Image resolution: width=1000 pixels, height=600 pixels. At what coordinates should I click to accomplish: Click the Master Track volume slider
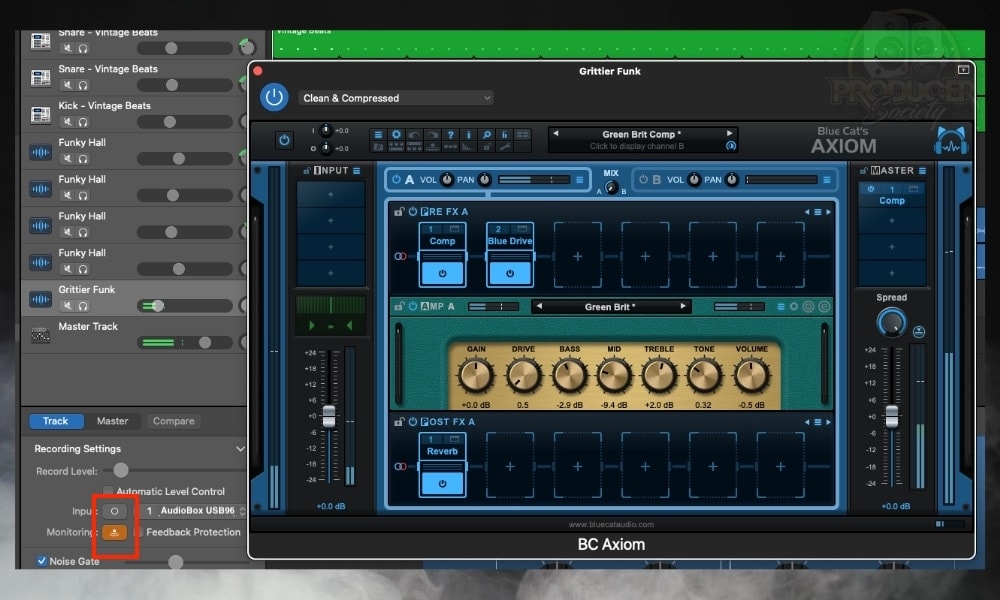point(185,342)
